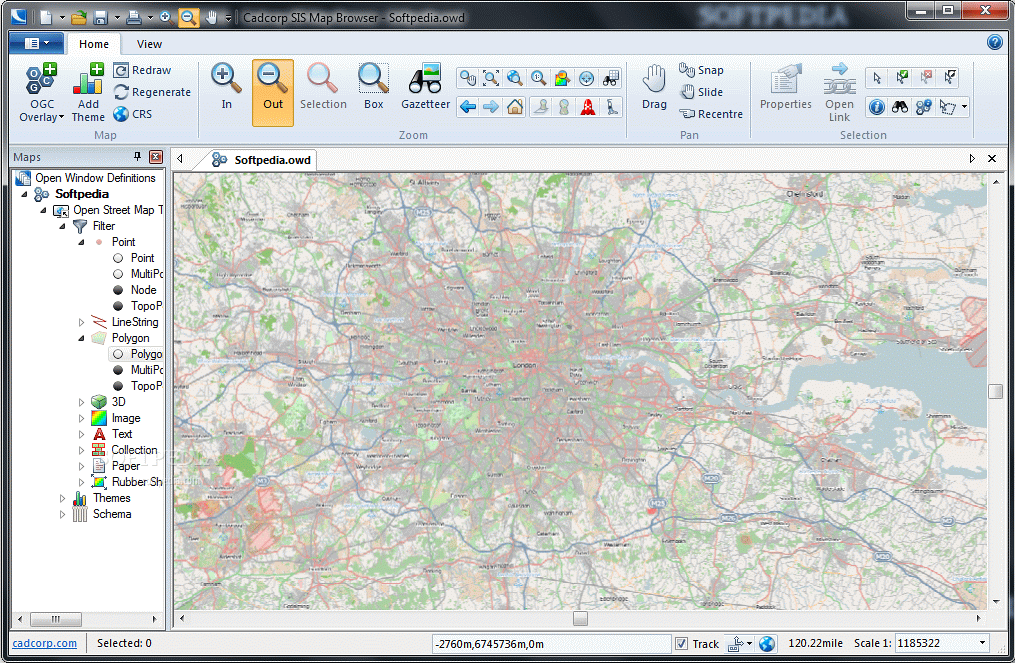Click the Recentre button
This screenshot has height=663, width=1015.
711,114
